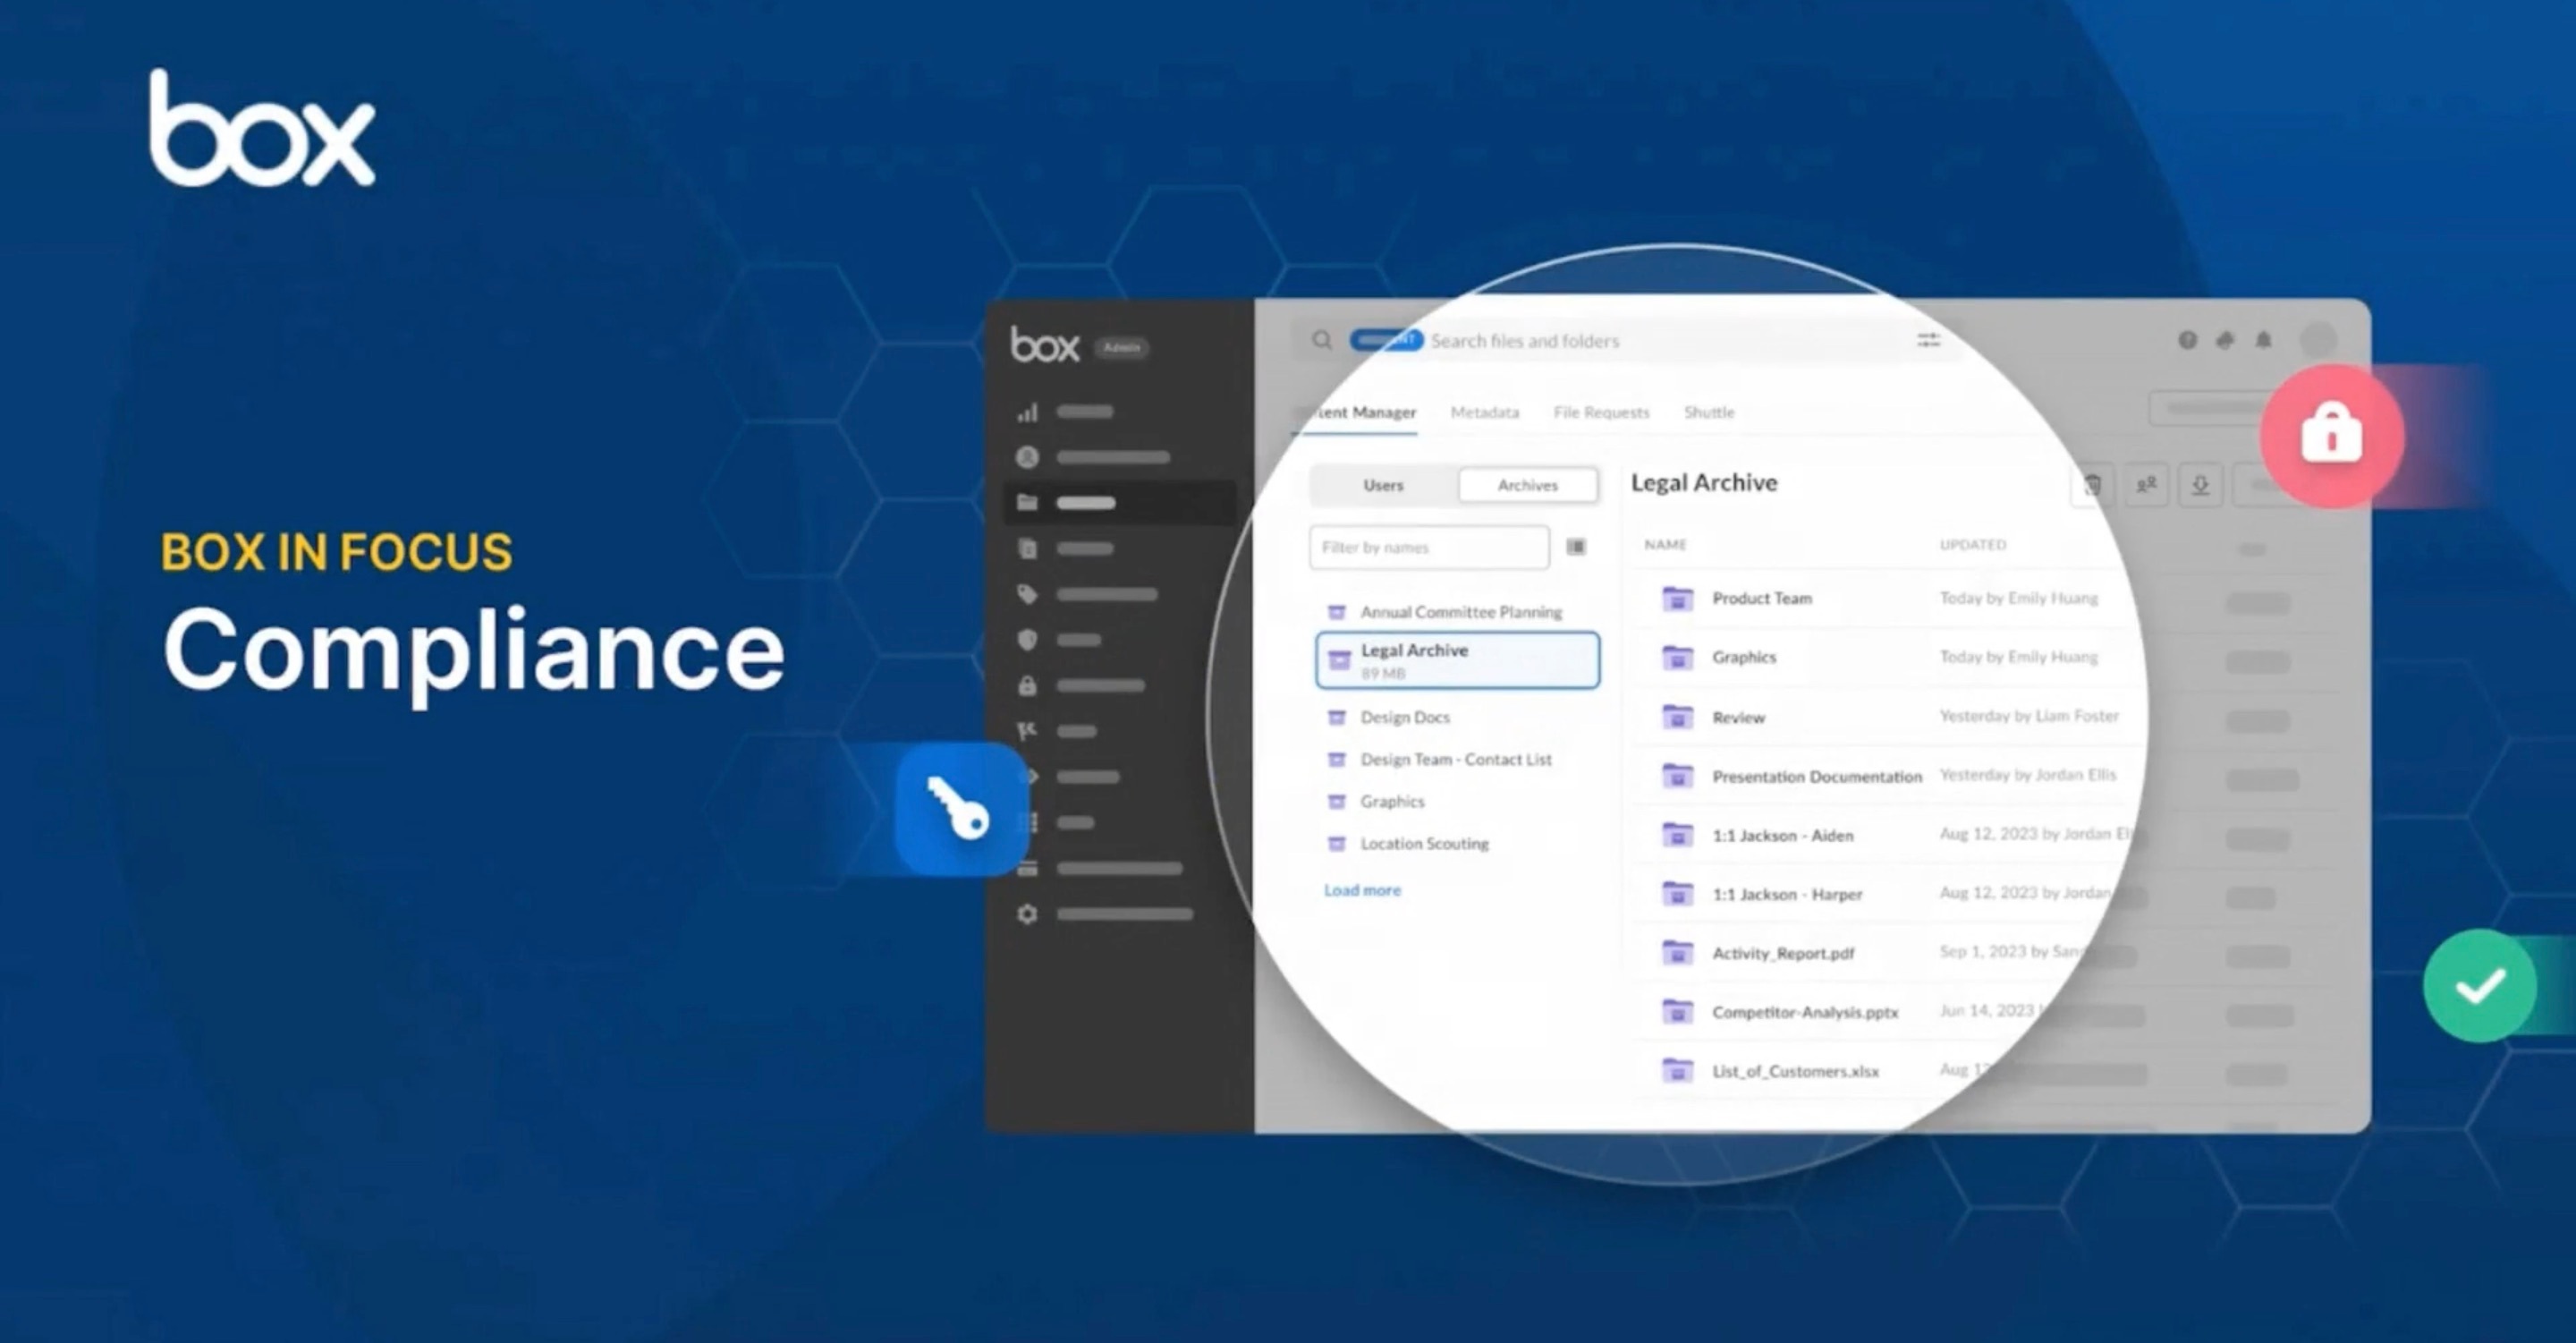Select the Legal Archive list item
This screenshot has width=2576, height=1343.
coord(1457,660)
